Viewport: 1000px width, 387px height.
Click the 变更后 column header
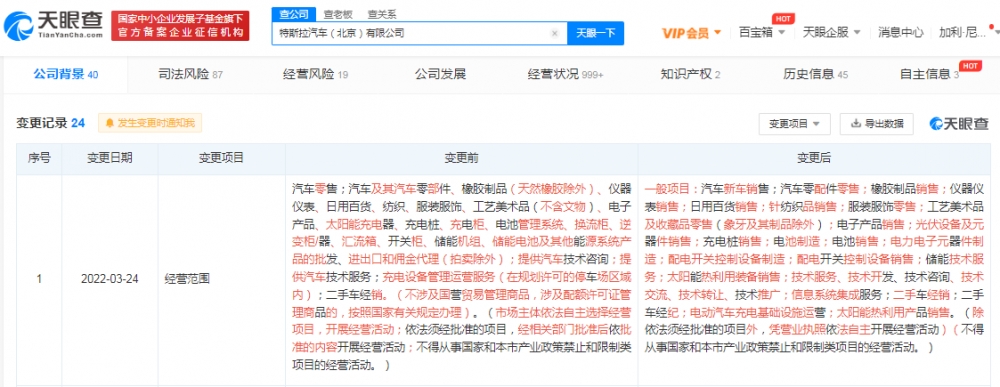click(x=813, y=158)
